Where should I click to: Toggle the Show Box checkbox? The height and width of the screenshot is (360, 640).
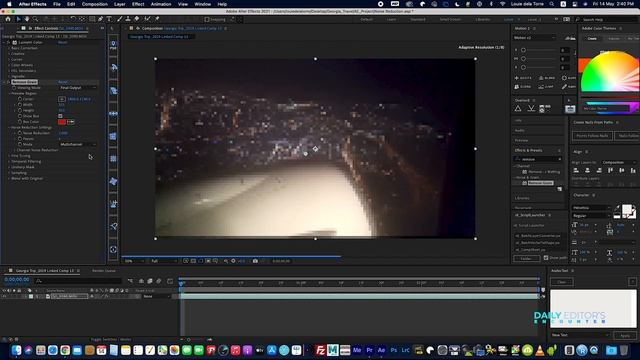tap(60, 116)
